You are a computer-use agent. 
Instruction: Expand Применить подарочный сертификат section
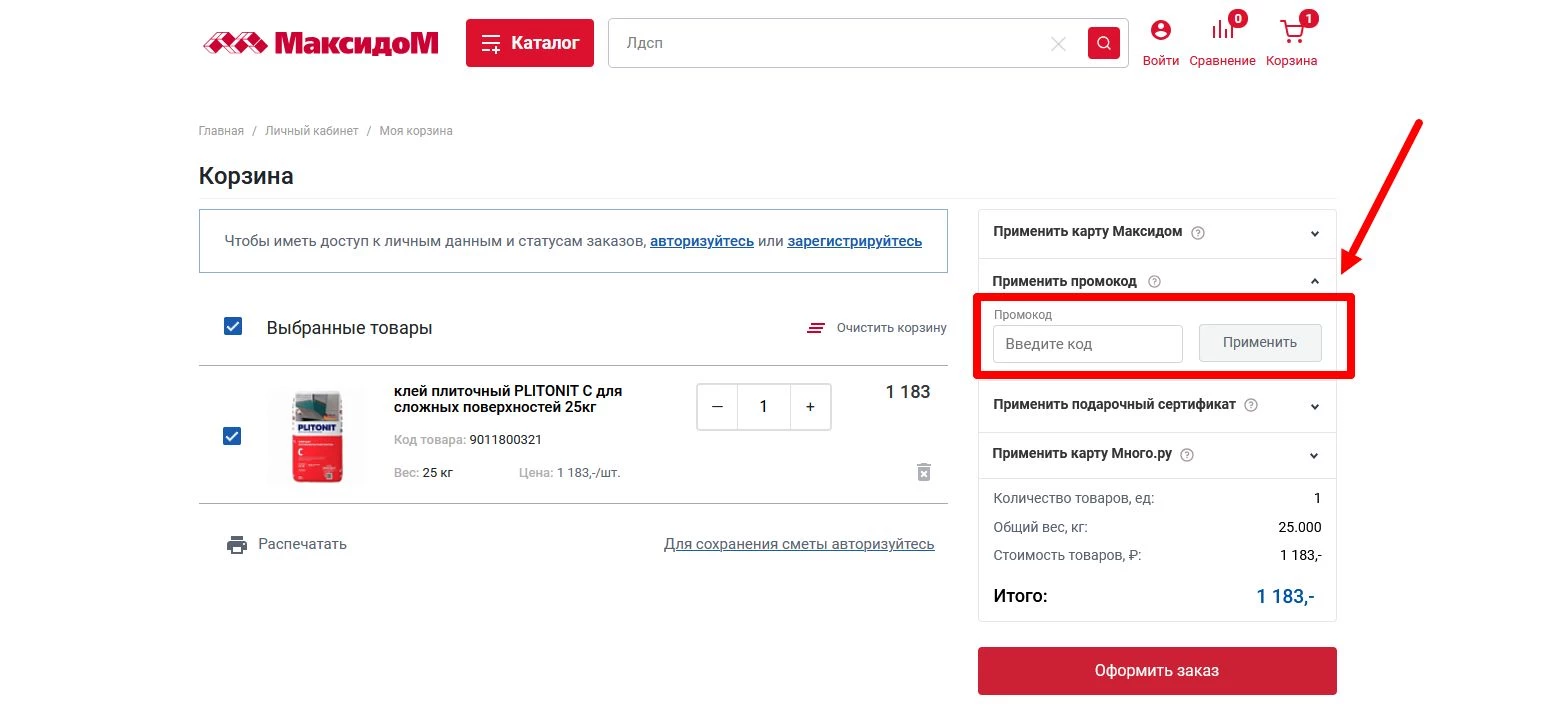[x=1315, y=405]
